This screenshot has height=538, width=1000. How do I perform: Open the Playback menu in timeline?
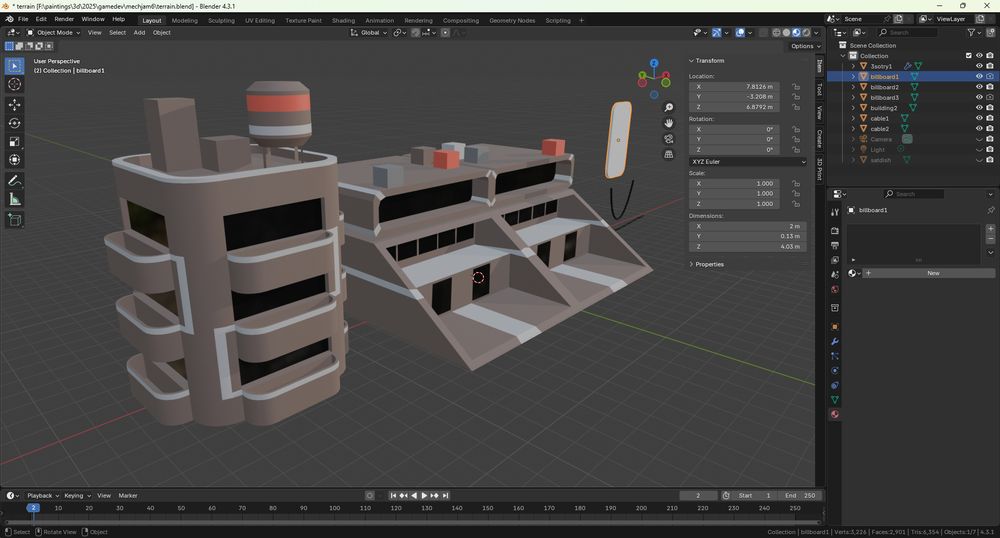click(42, 495)
